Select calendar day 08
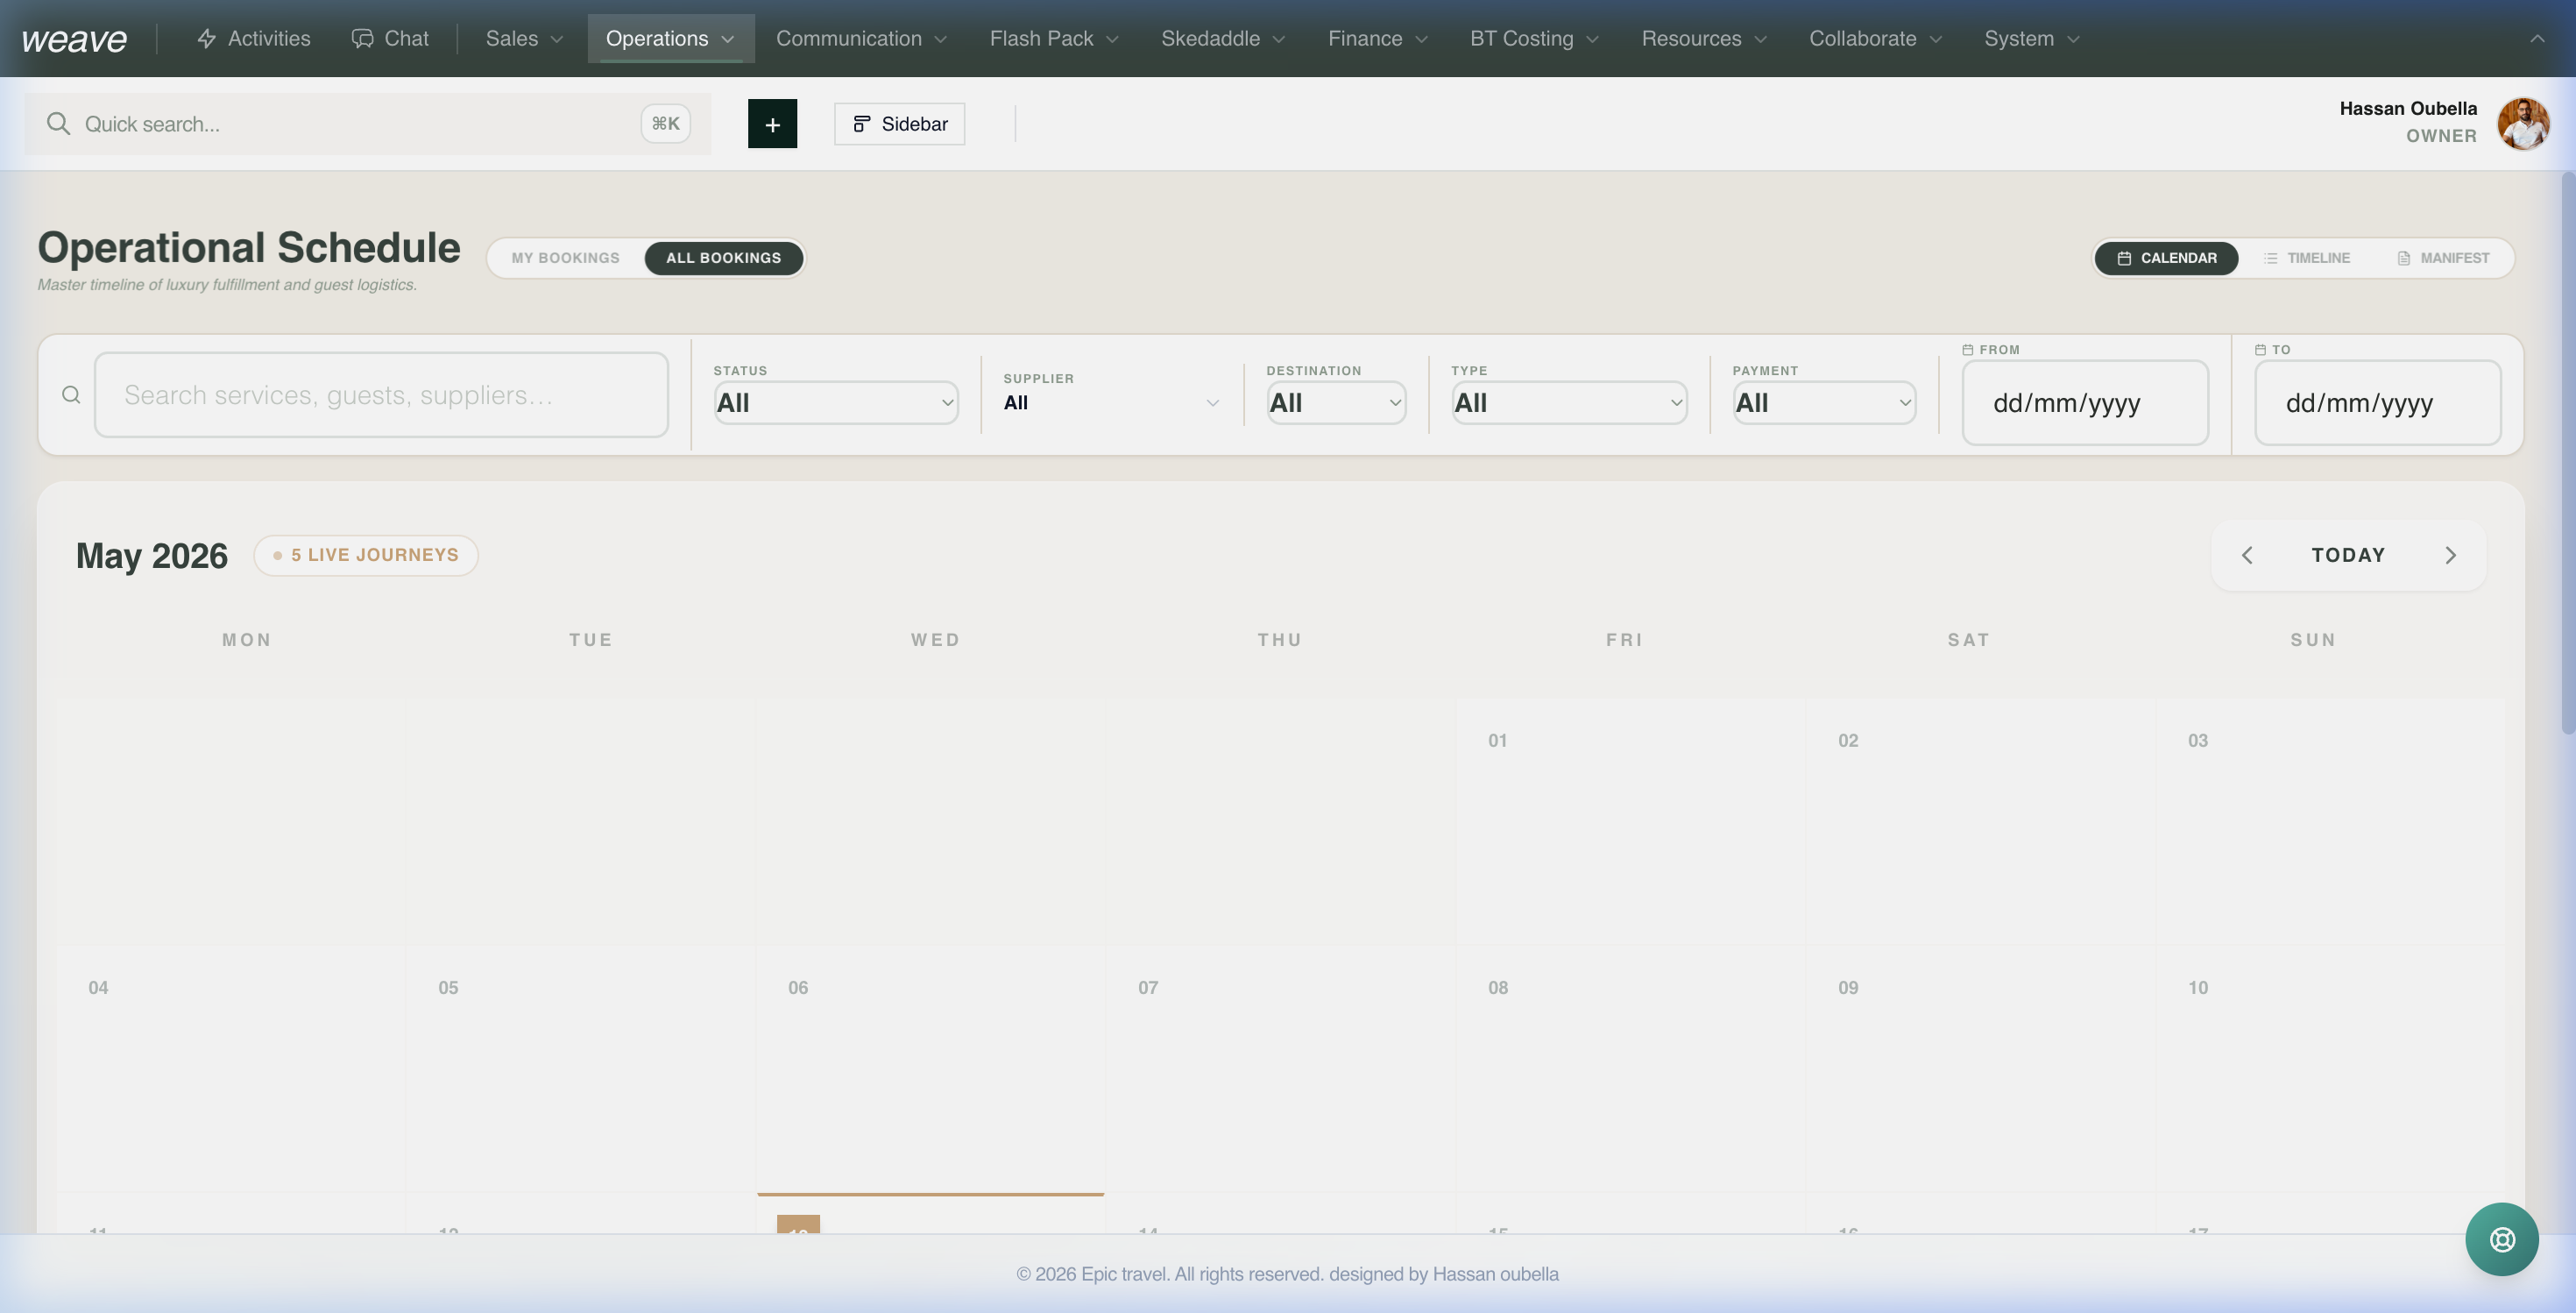 (1630, 1069)
